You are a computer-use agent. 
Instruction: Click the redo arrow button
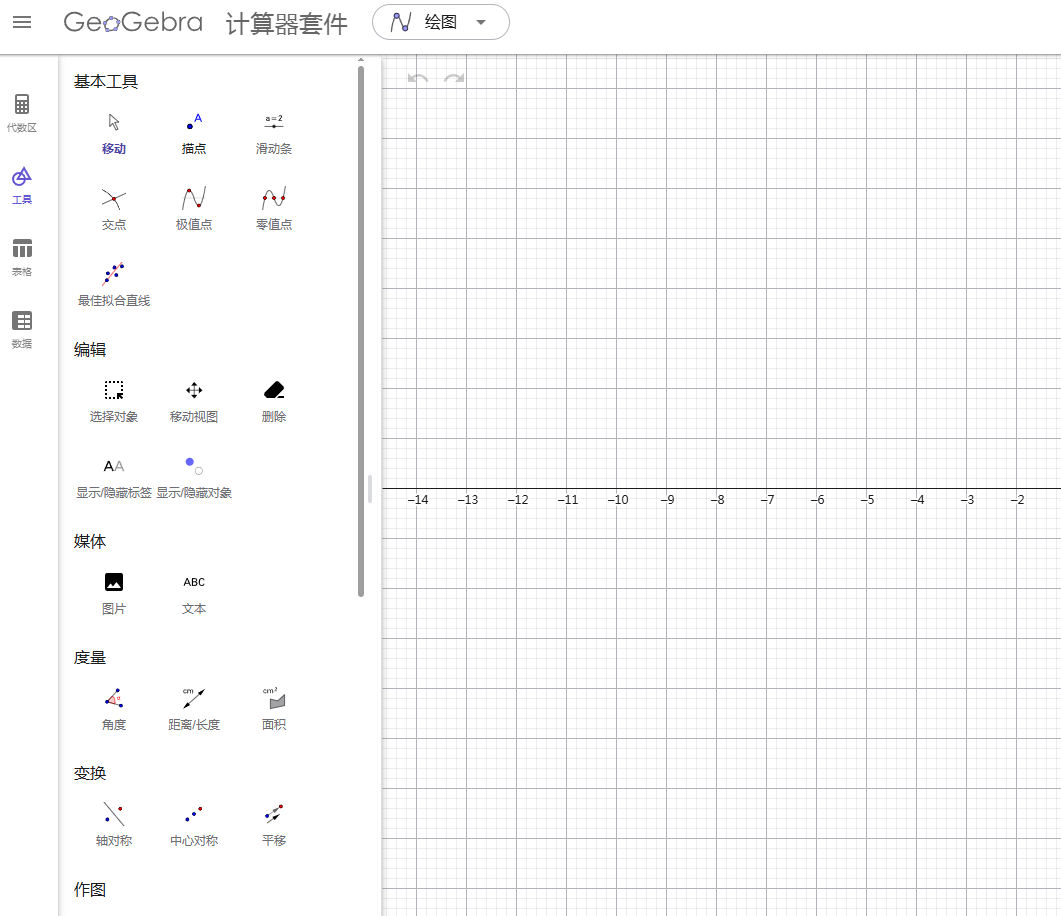pyautogui.click(x=454, y=79)
